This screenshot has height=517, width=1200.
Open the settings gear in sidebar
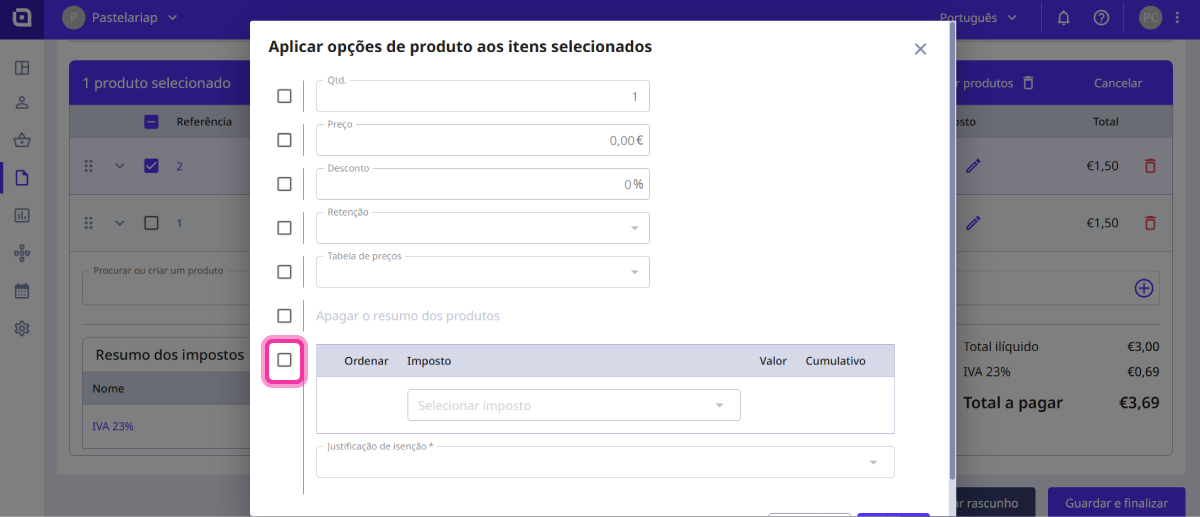tap(22, 328)
